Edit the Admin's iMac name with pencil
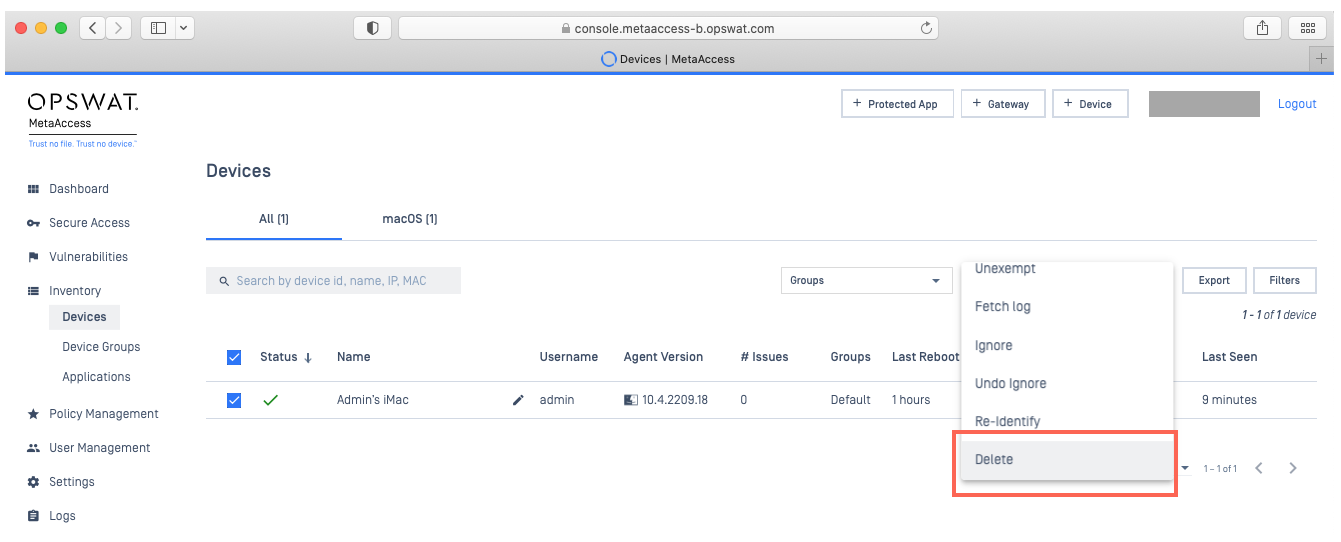The image size is (1341, 542). [x=518, y=400]
